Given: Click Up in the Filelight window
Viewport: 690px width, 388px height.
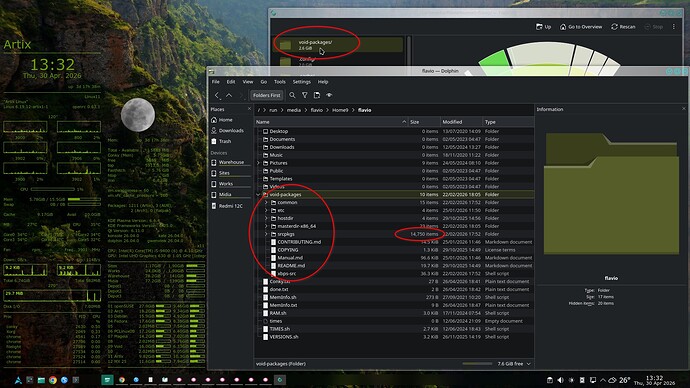Looking at the screenshot, I should [x=543, y=27].
